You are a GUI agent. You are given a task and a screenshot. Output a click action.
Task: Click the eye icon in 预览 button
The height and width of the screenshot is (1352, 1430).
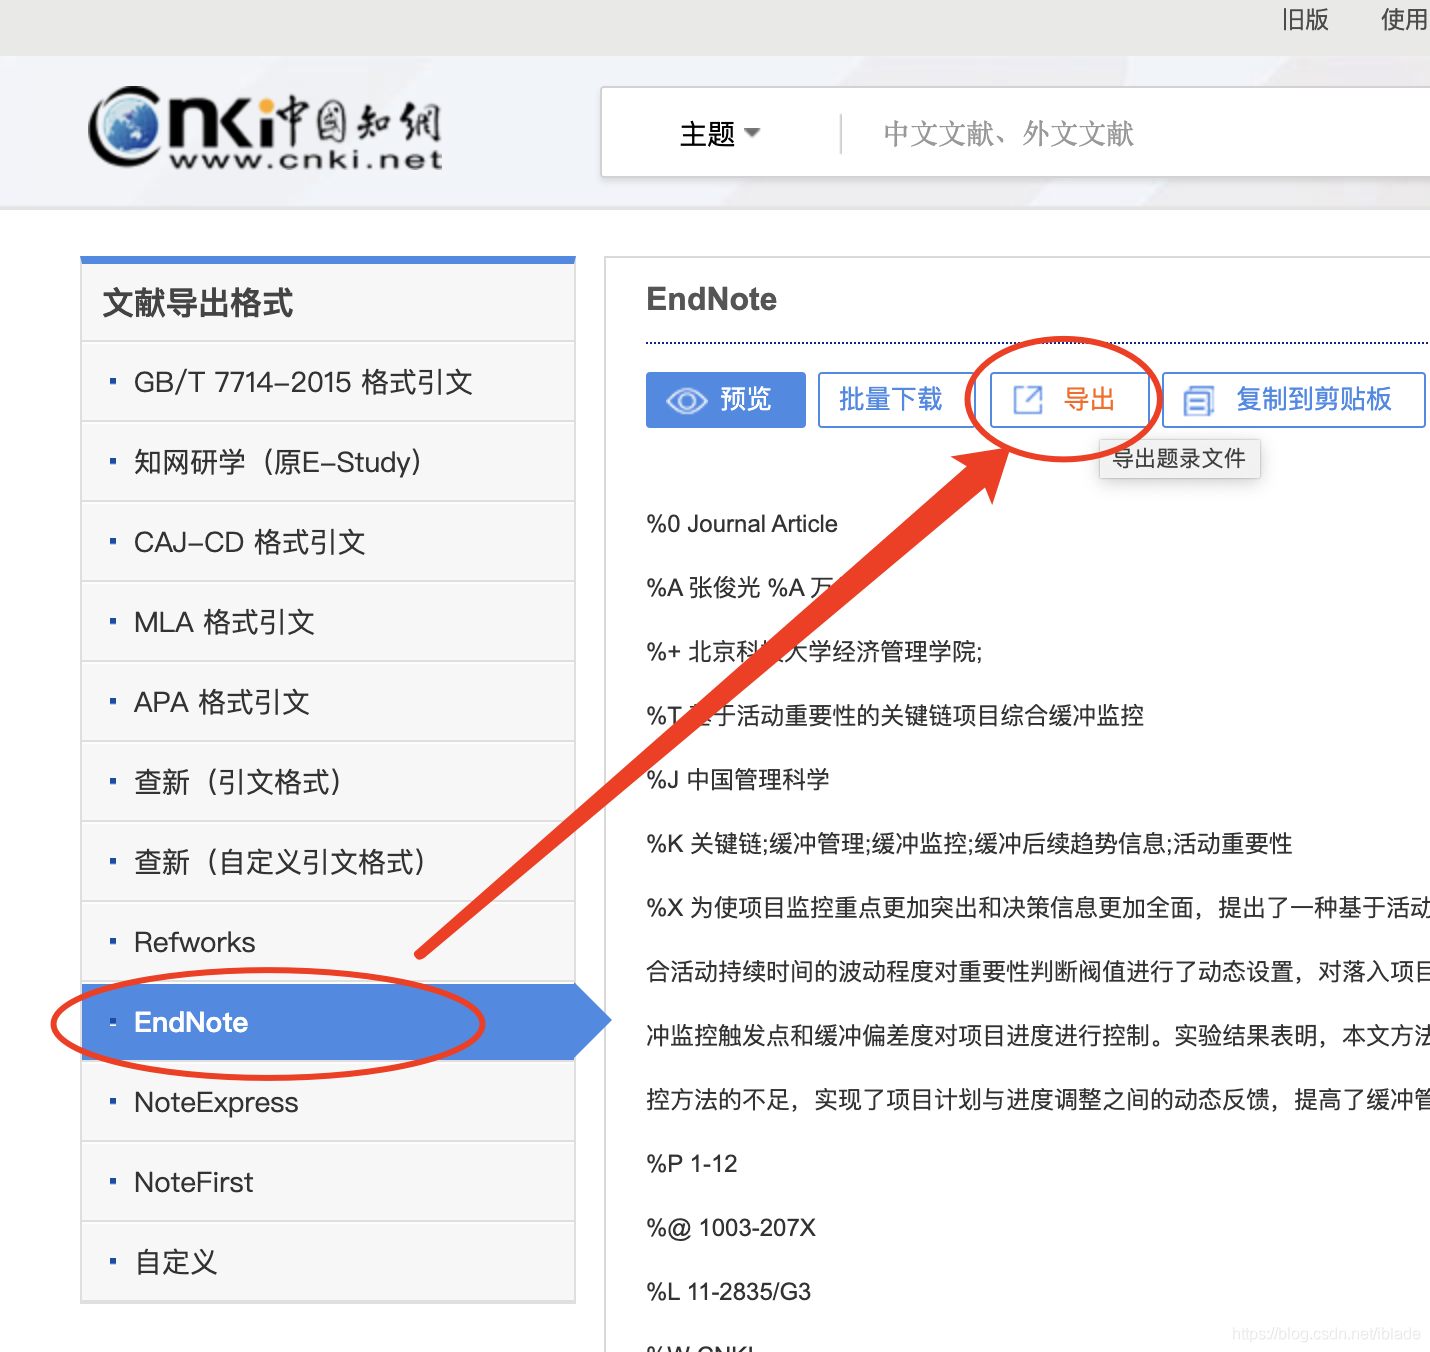(x=687, y=400)
